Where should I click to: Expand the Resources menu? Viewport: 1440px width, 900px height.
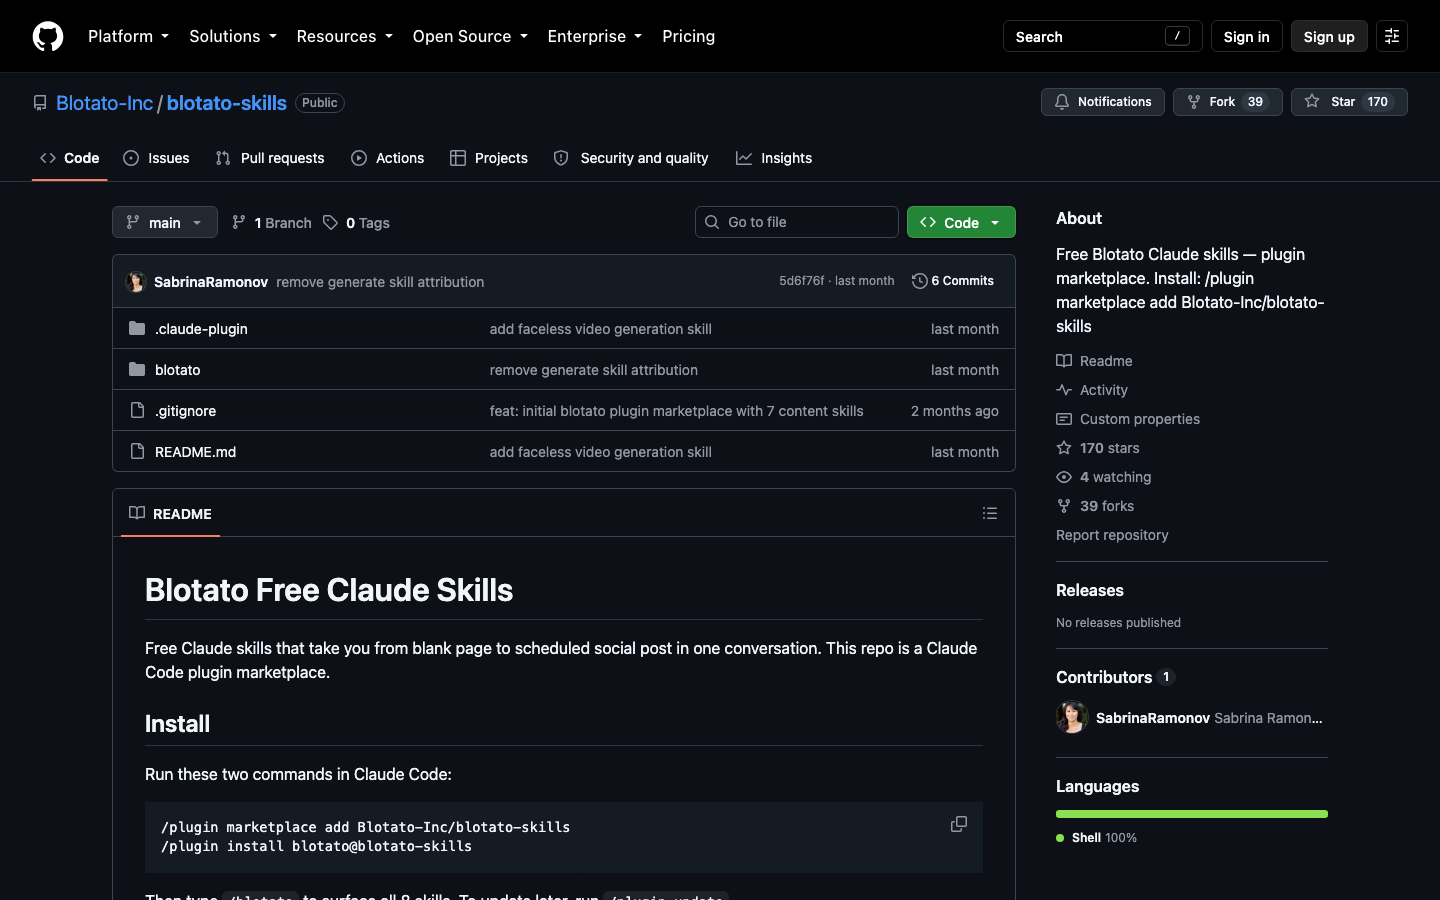click(x=344, y=36)
